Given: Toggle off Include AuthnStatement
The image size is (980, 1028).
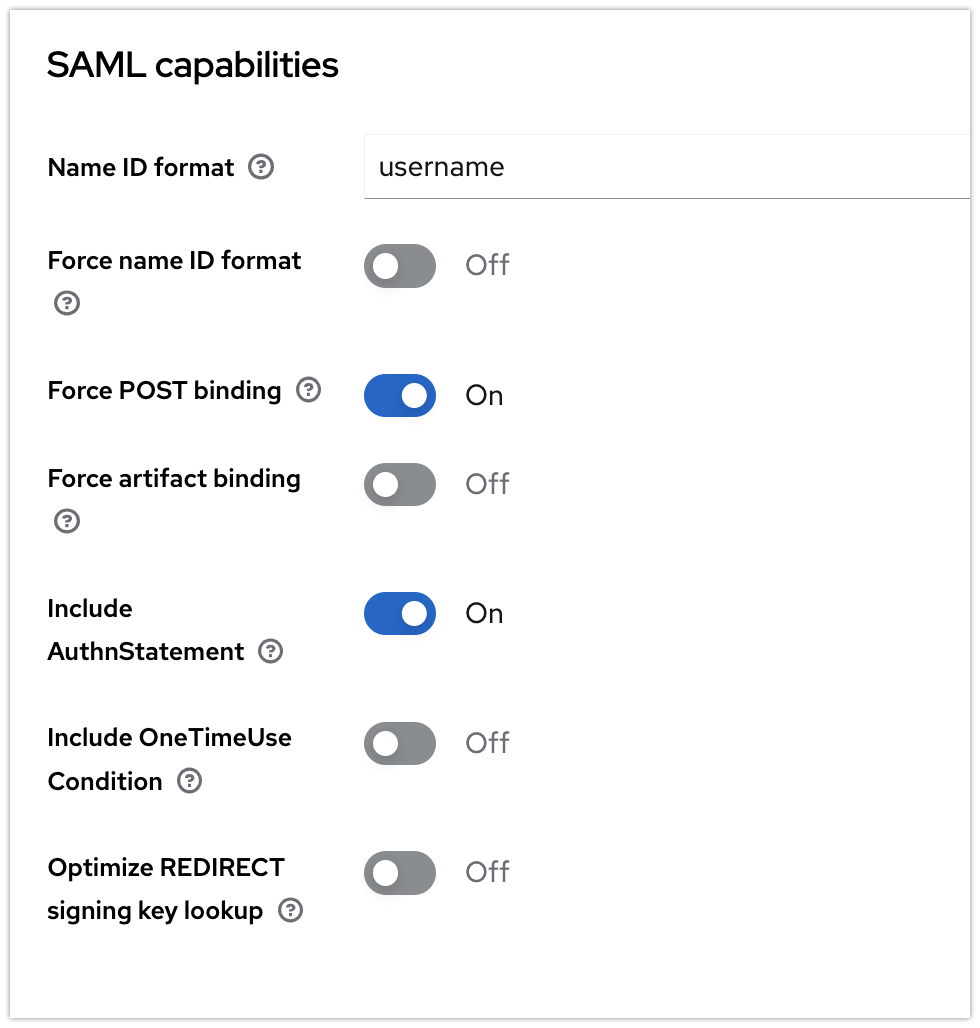Looking at the screenshot, I should click(x=400, y=613).
